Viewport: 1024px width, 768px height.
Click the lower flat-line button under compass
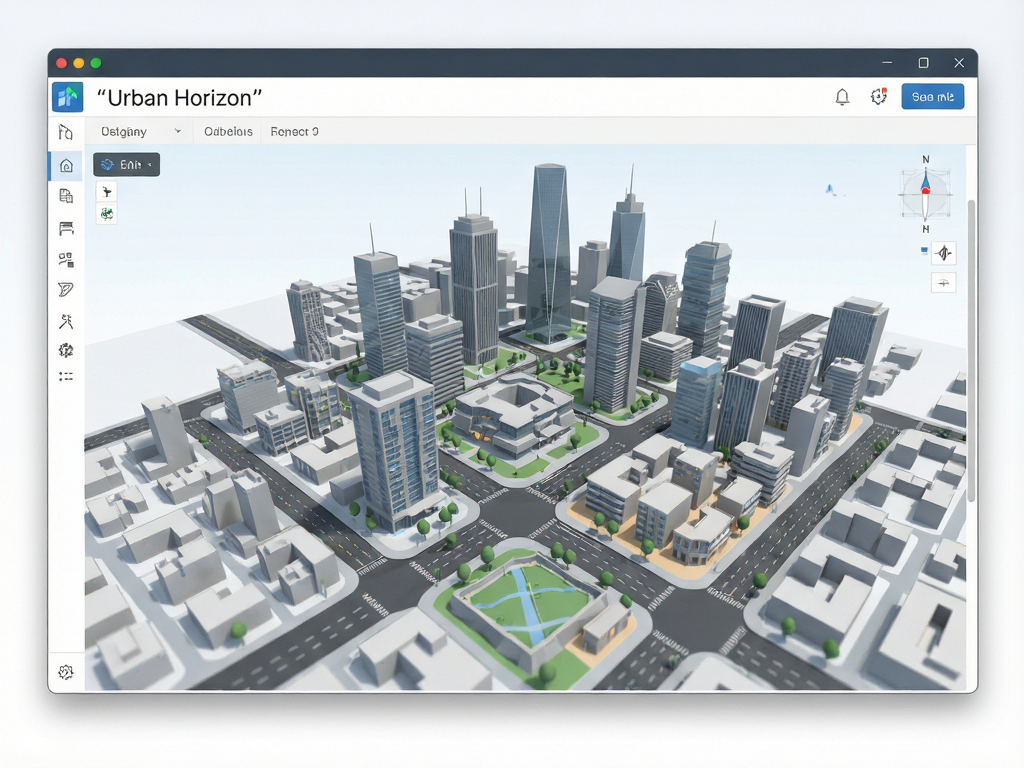pyautogui.click(x=944, y=283)
